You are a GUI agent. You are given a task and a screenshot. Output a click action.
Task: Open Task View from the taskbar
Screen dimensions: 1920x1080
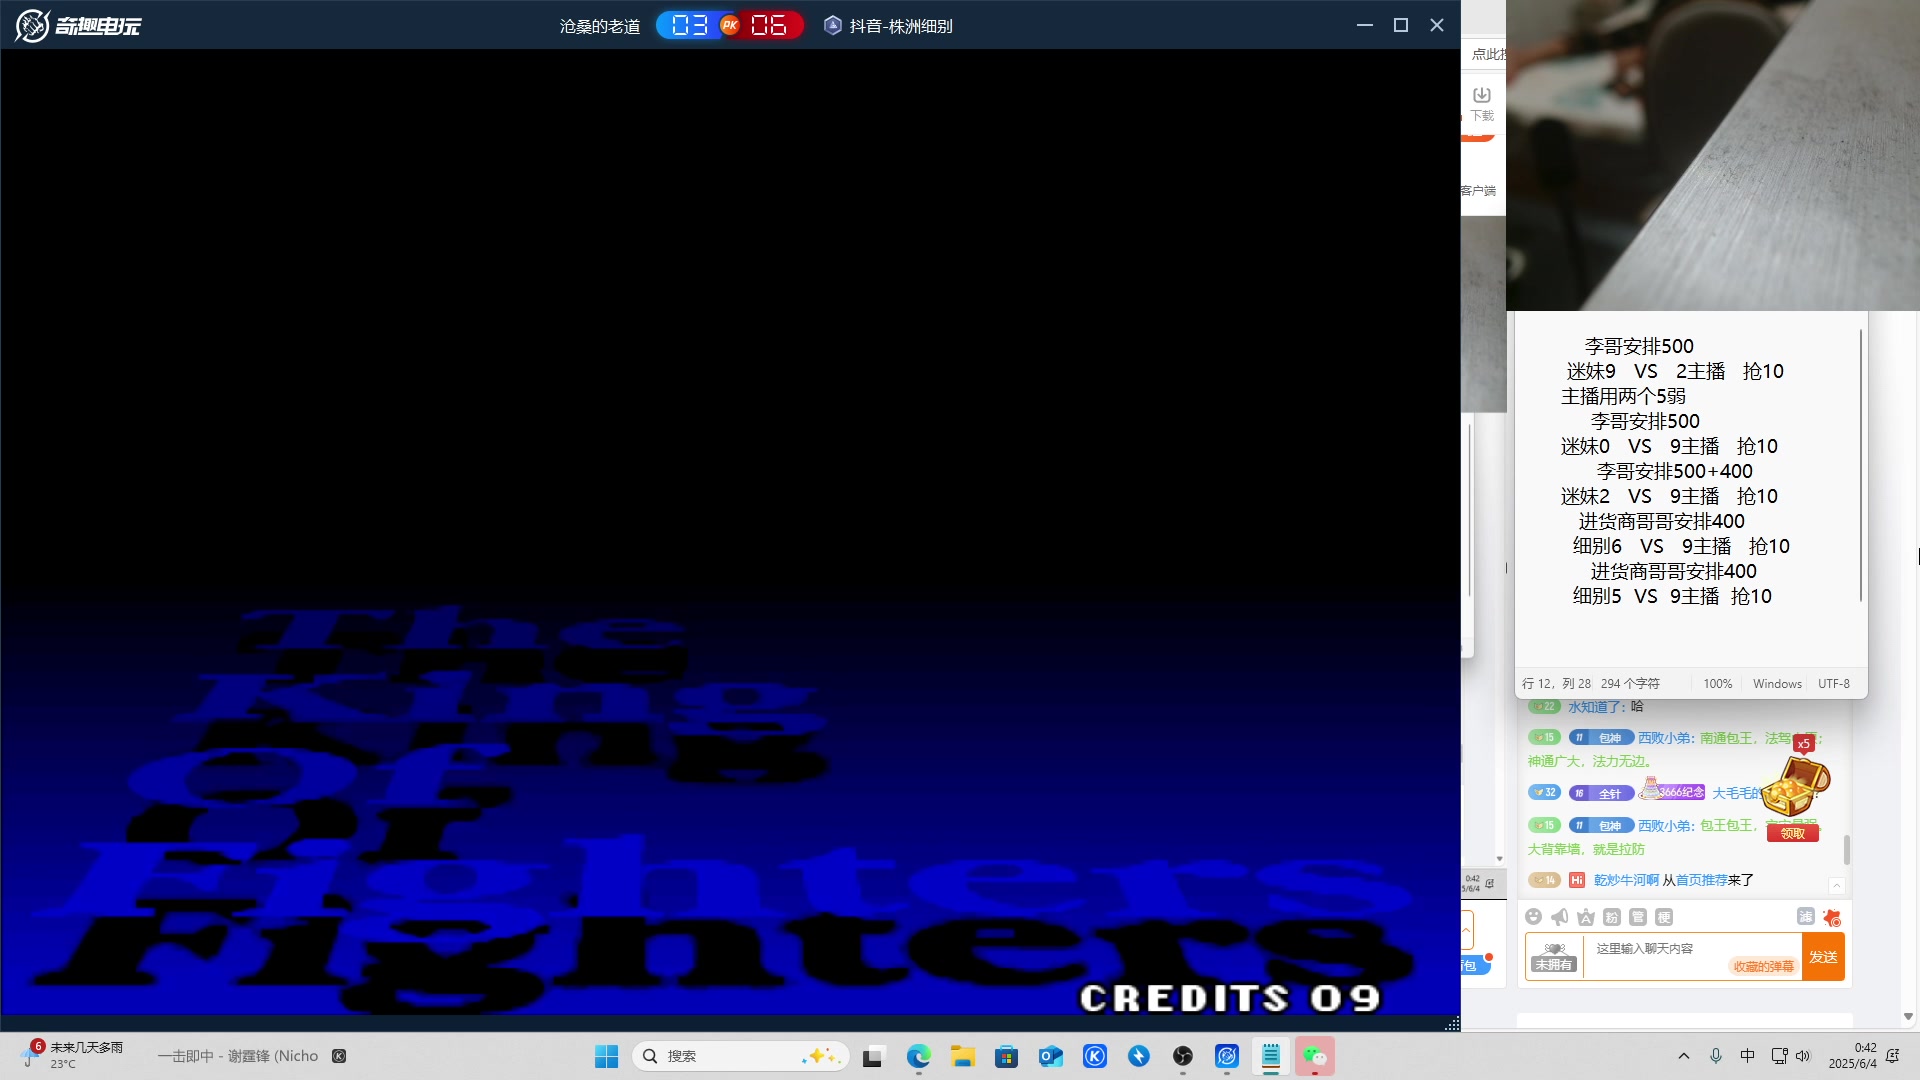click(875, 1056)
